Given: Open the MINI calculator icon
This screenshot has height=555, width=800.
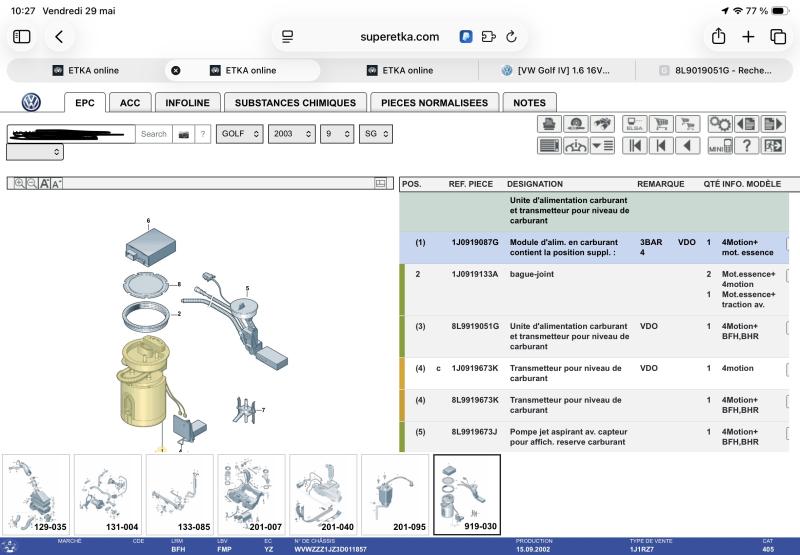Looking at the screenshot, I should pyautogui.click(x=720, y=146).
